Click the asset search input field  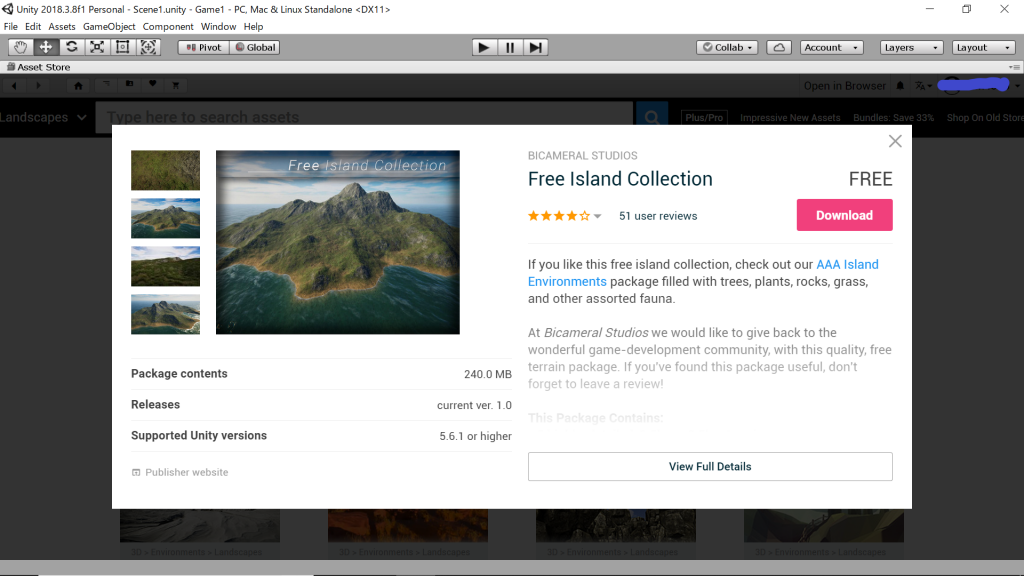(364, 117)
